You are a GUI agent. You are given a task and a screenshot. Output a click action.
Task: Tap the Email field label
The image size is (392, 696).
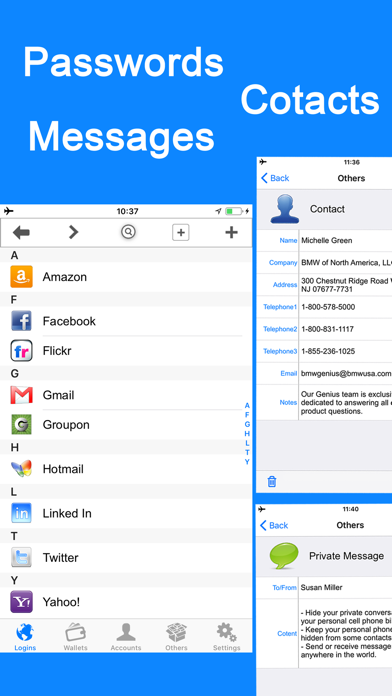(x=289, y=373)
